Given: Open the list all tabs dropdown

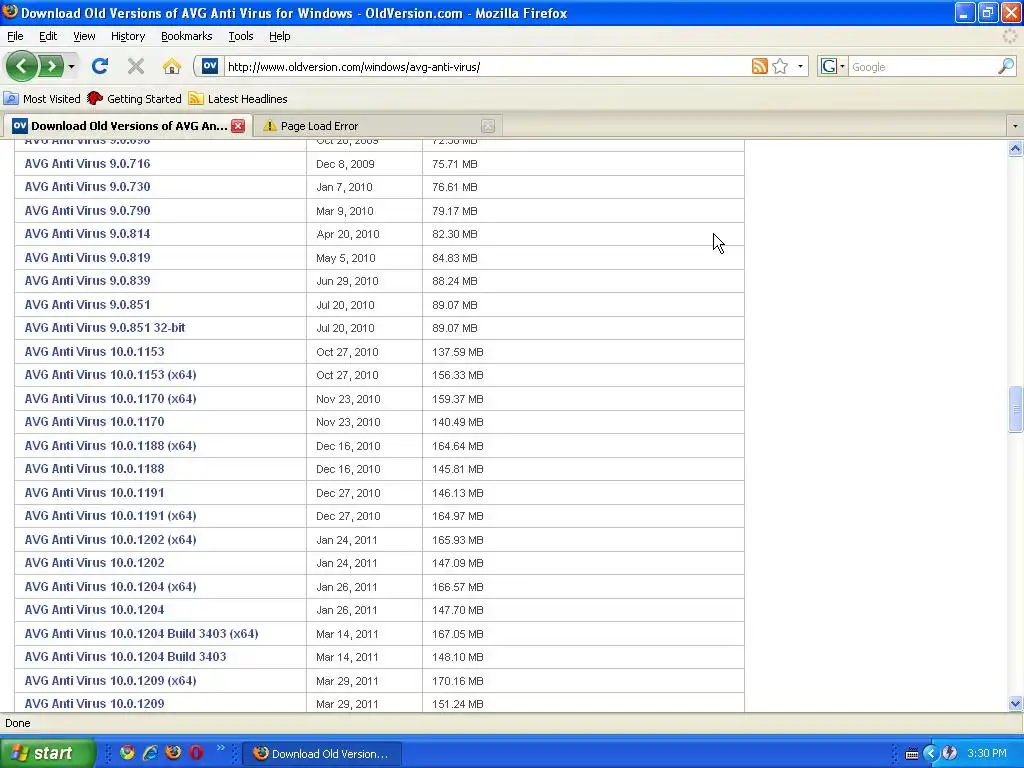Looking at the screenshot, I should (1014, 125).
